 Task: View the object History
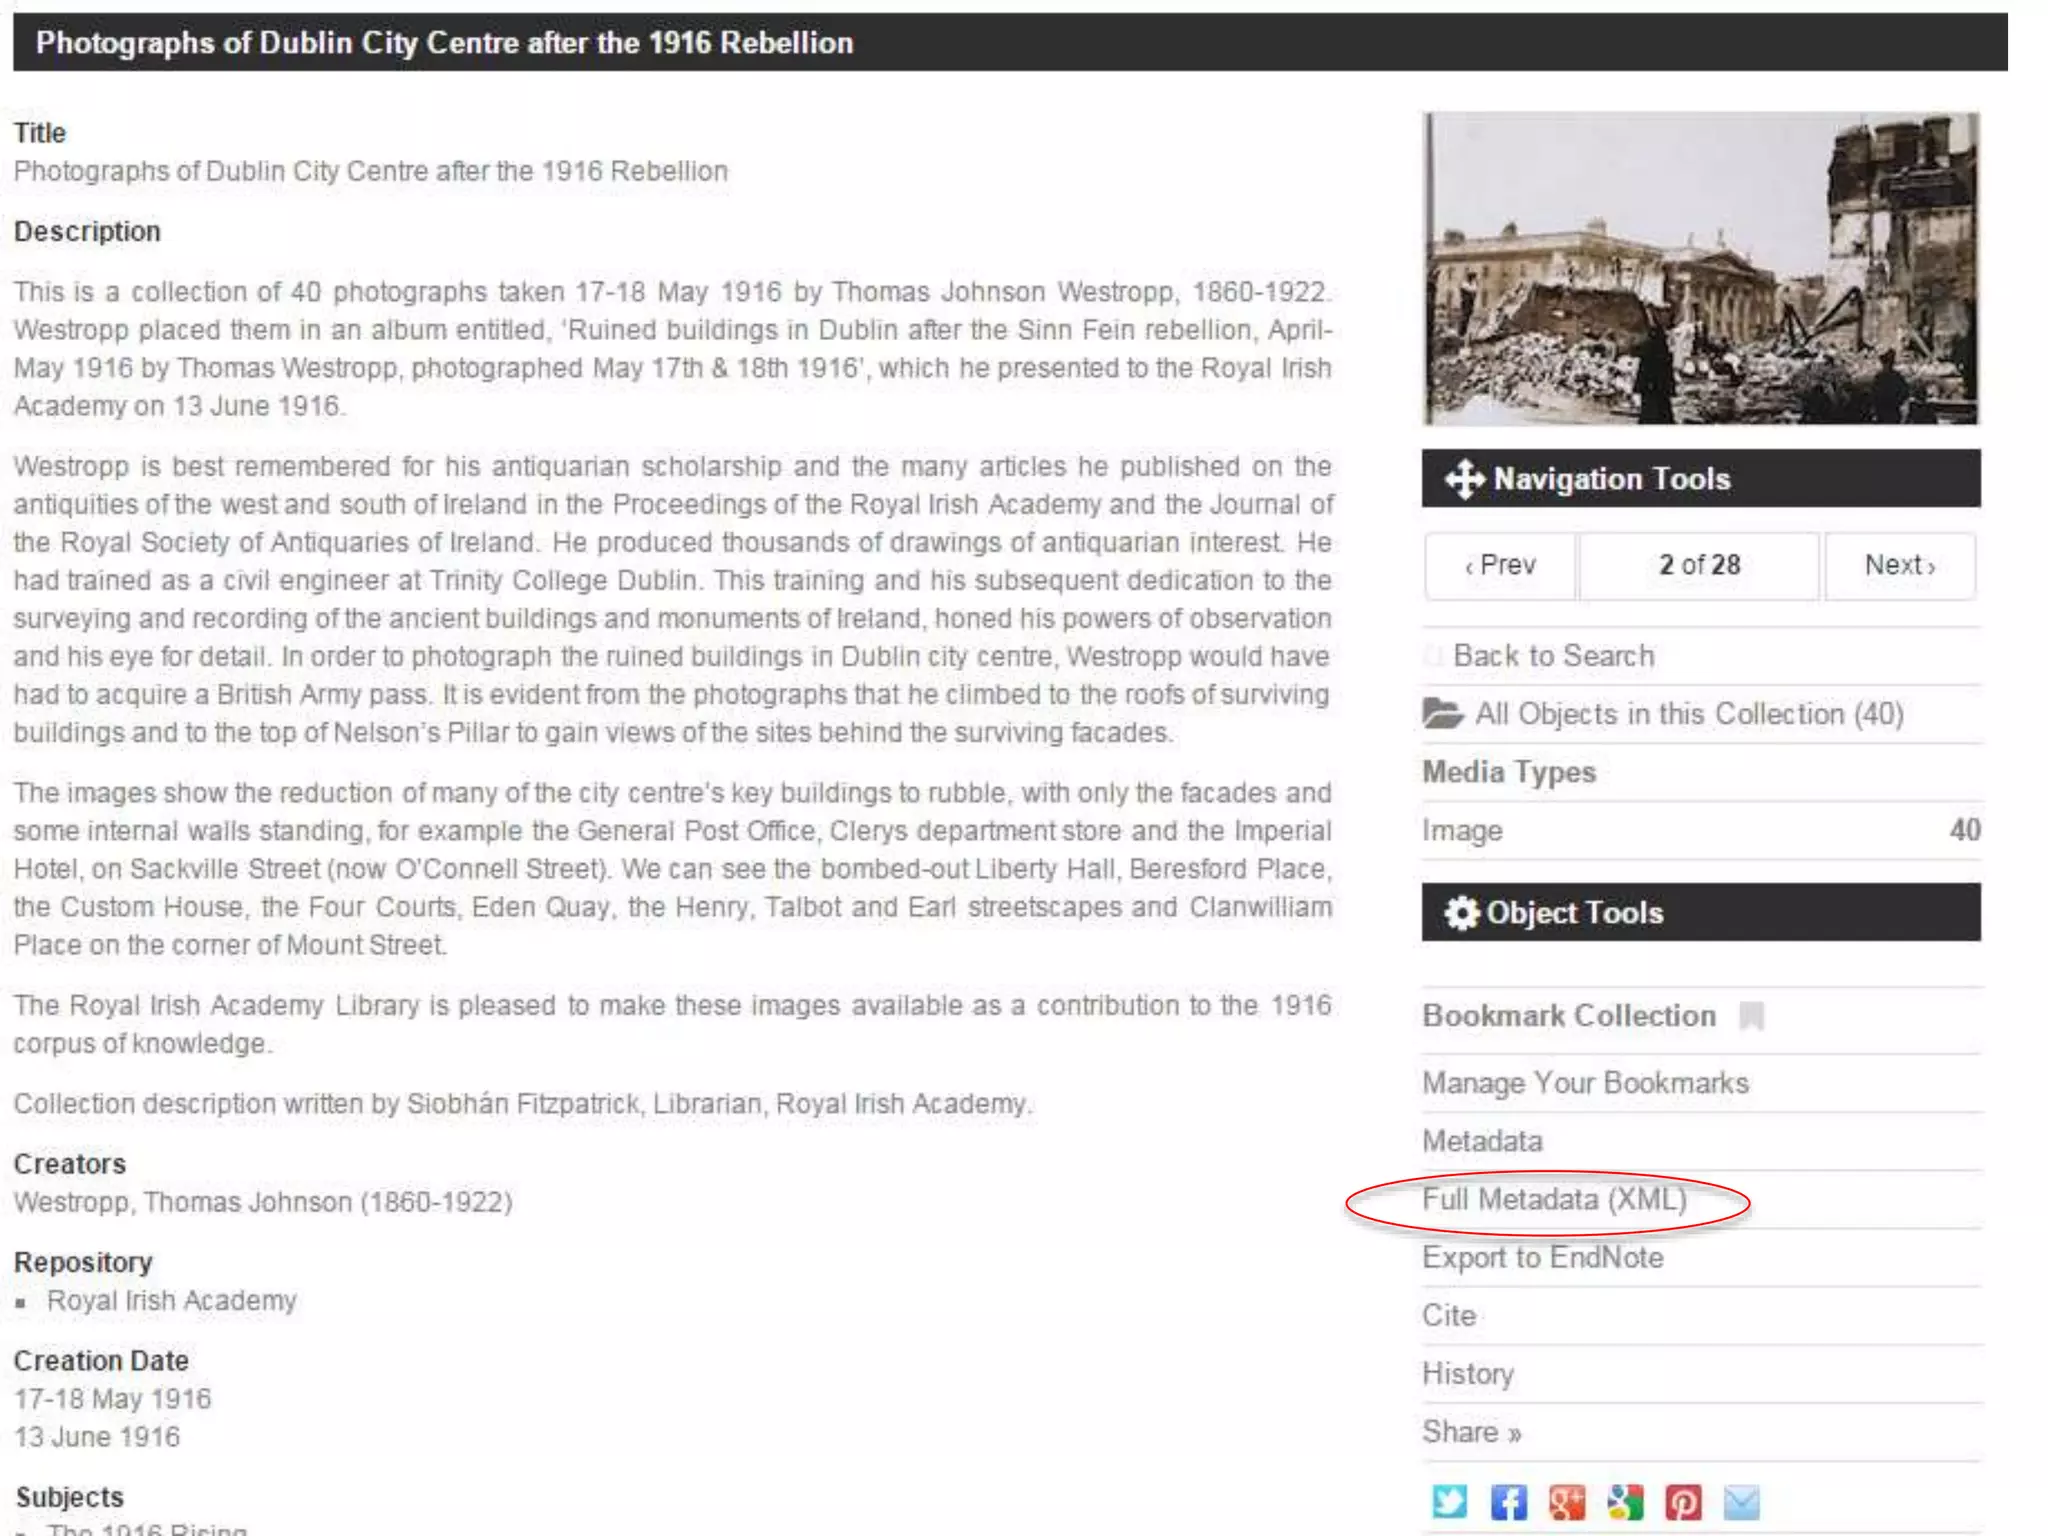1468,1373
